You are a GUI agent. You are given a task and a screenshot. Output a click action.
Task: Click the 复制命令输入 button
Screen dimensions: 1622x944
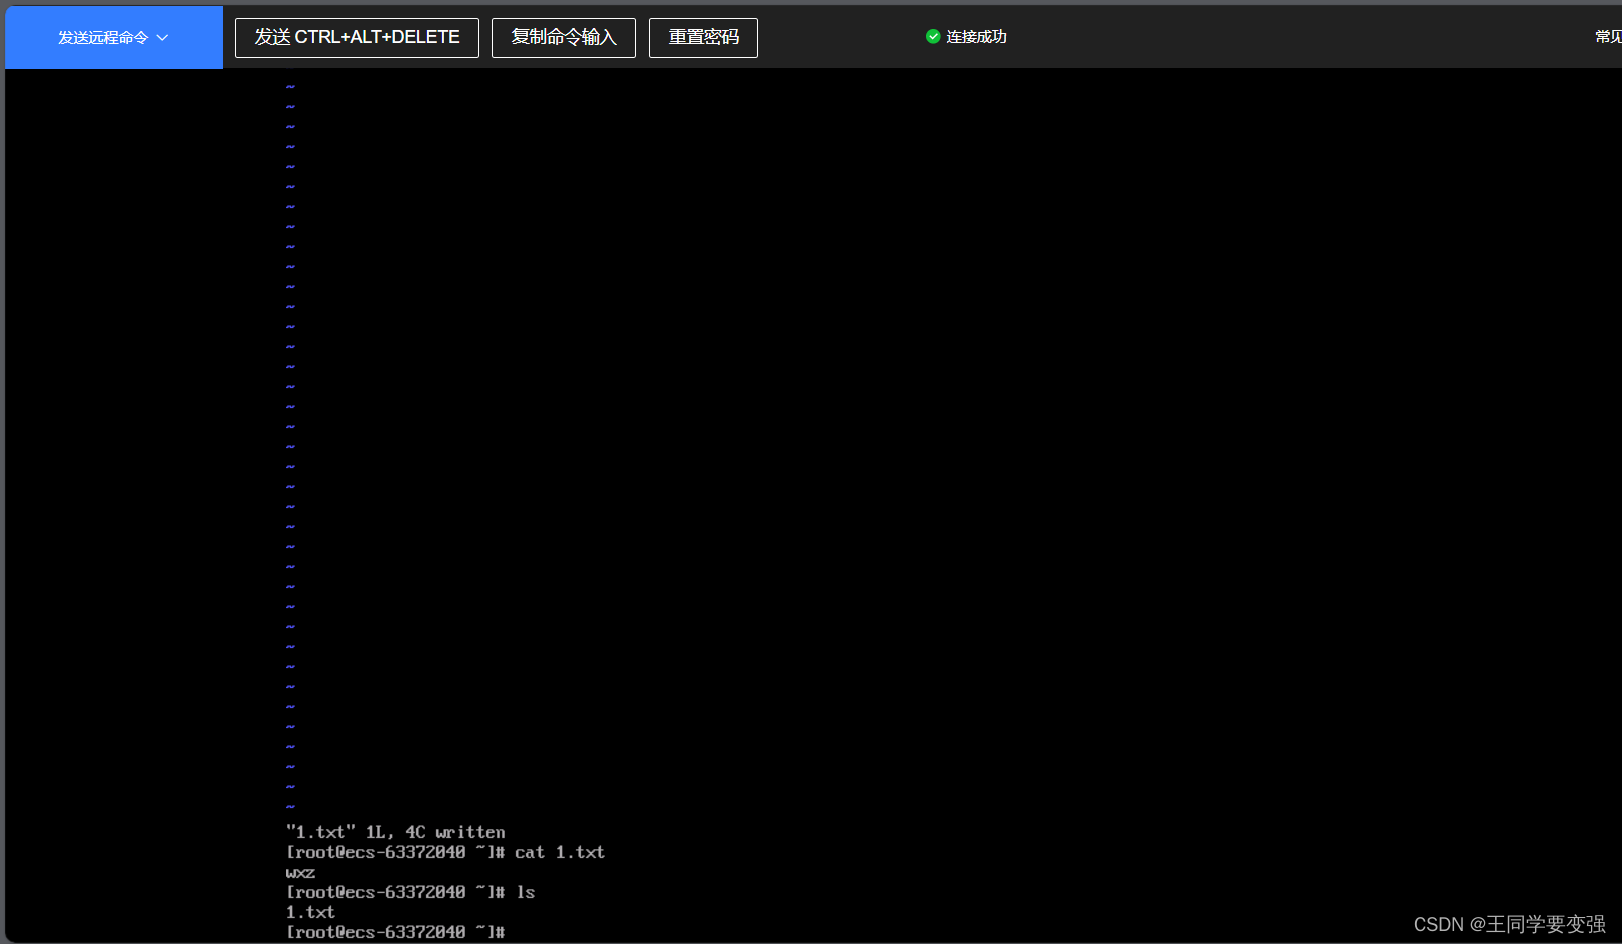(564, 38)
